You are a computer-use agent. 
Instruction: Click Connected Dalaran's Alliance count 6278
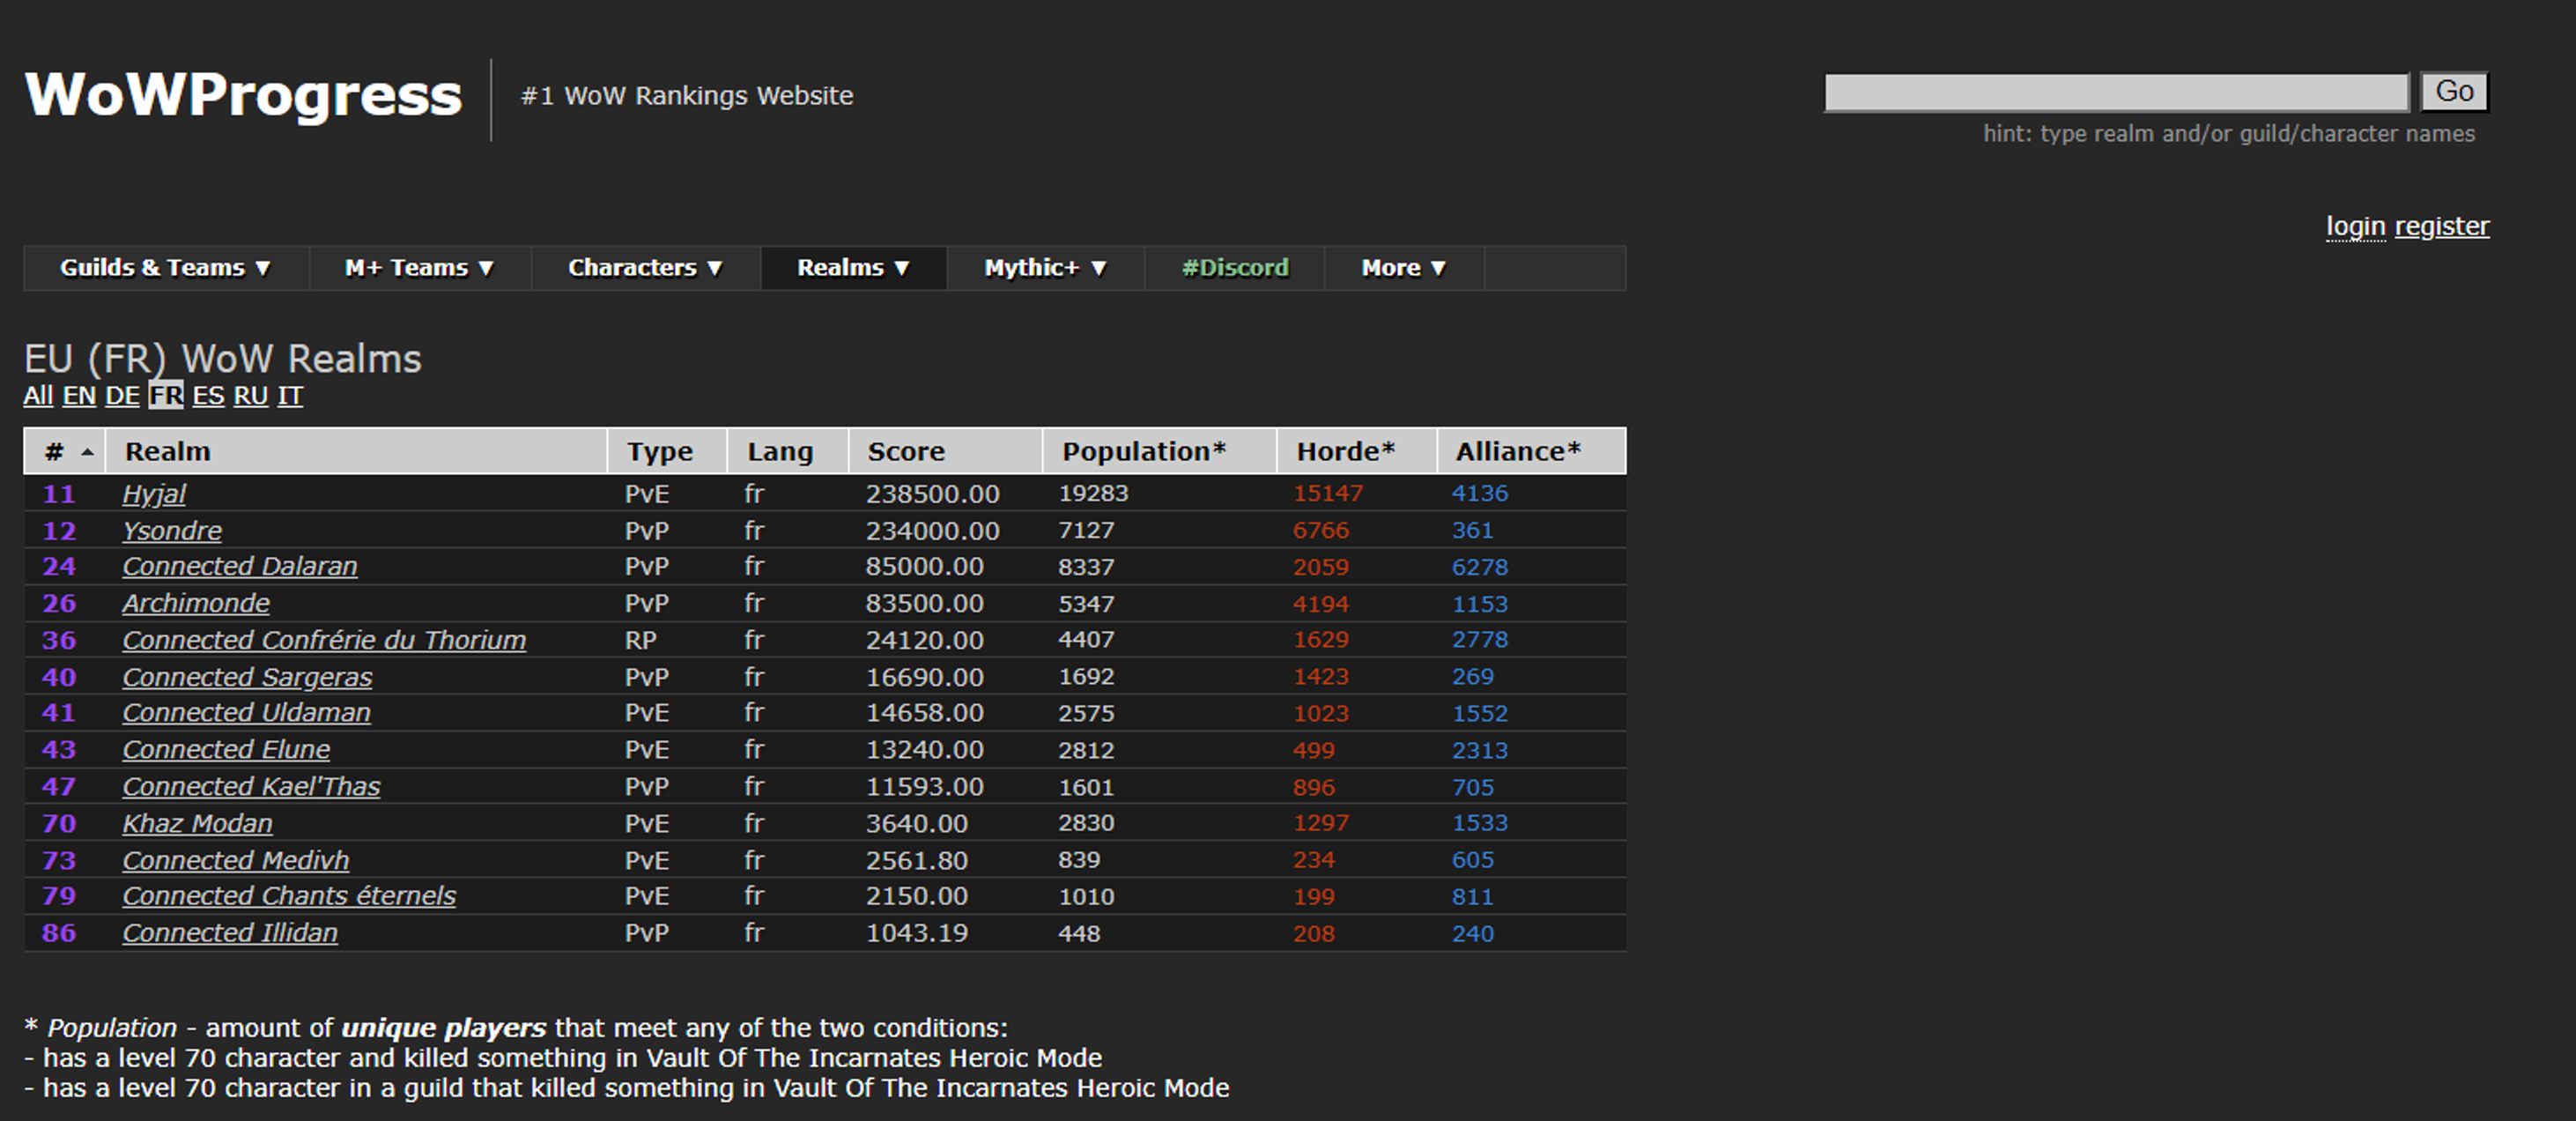(x=1480, y=567)
